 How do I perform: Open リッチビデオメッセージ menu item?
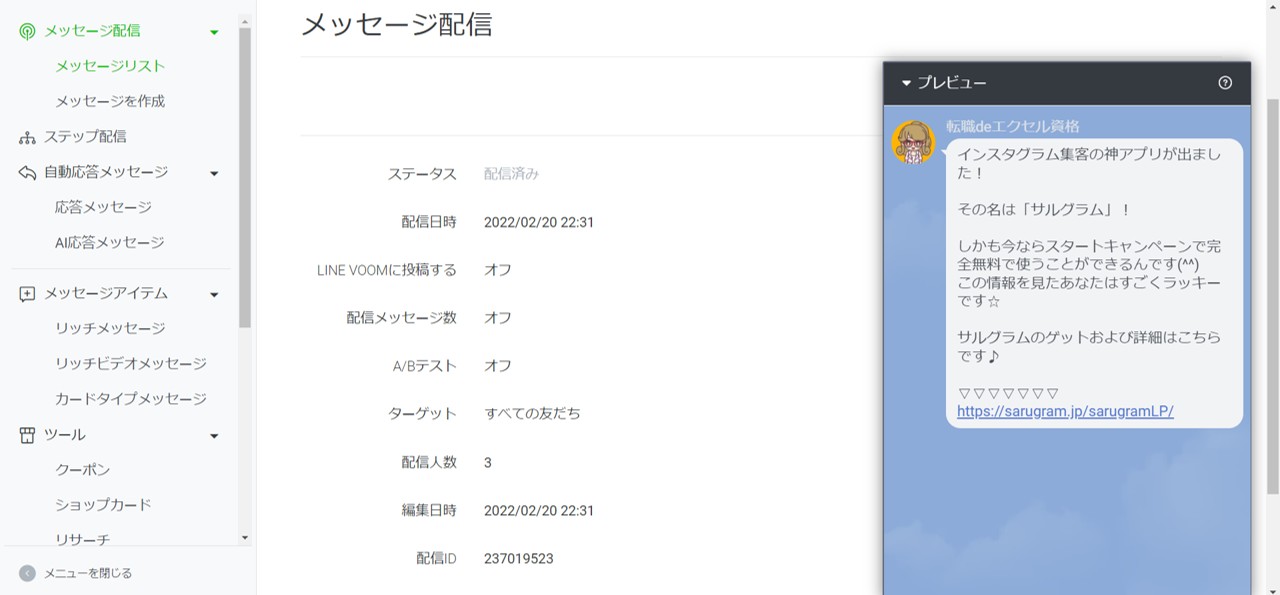point(131,363)
